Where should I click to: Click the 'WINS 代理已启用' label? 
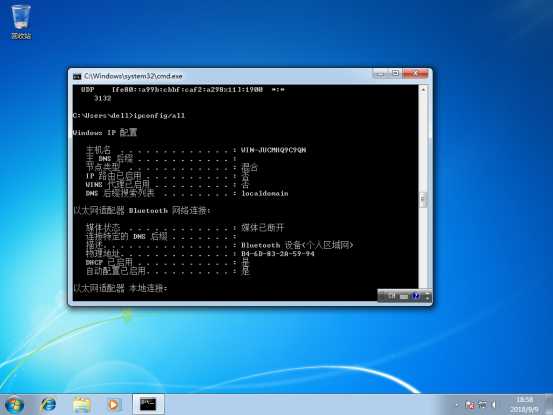(118, 184)
